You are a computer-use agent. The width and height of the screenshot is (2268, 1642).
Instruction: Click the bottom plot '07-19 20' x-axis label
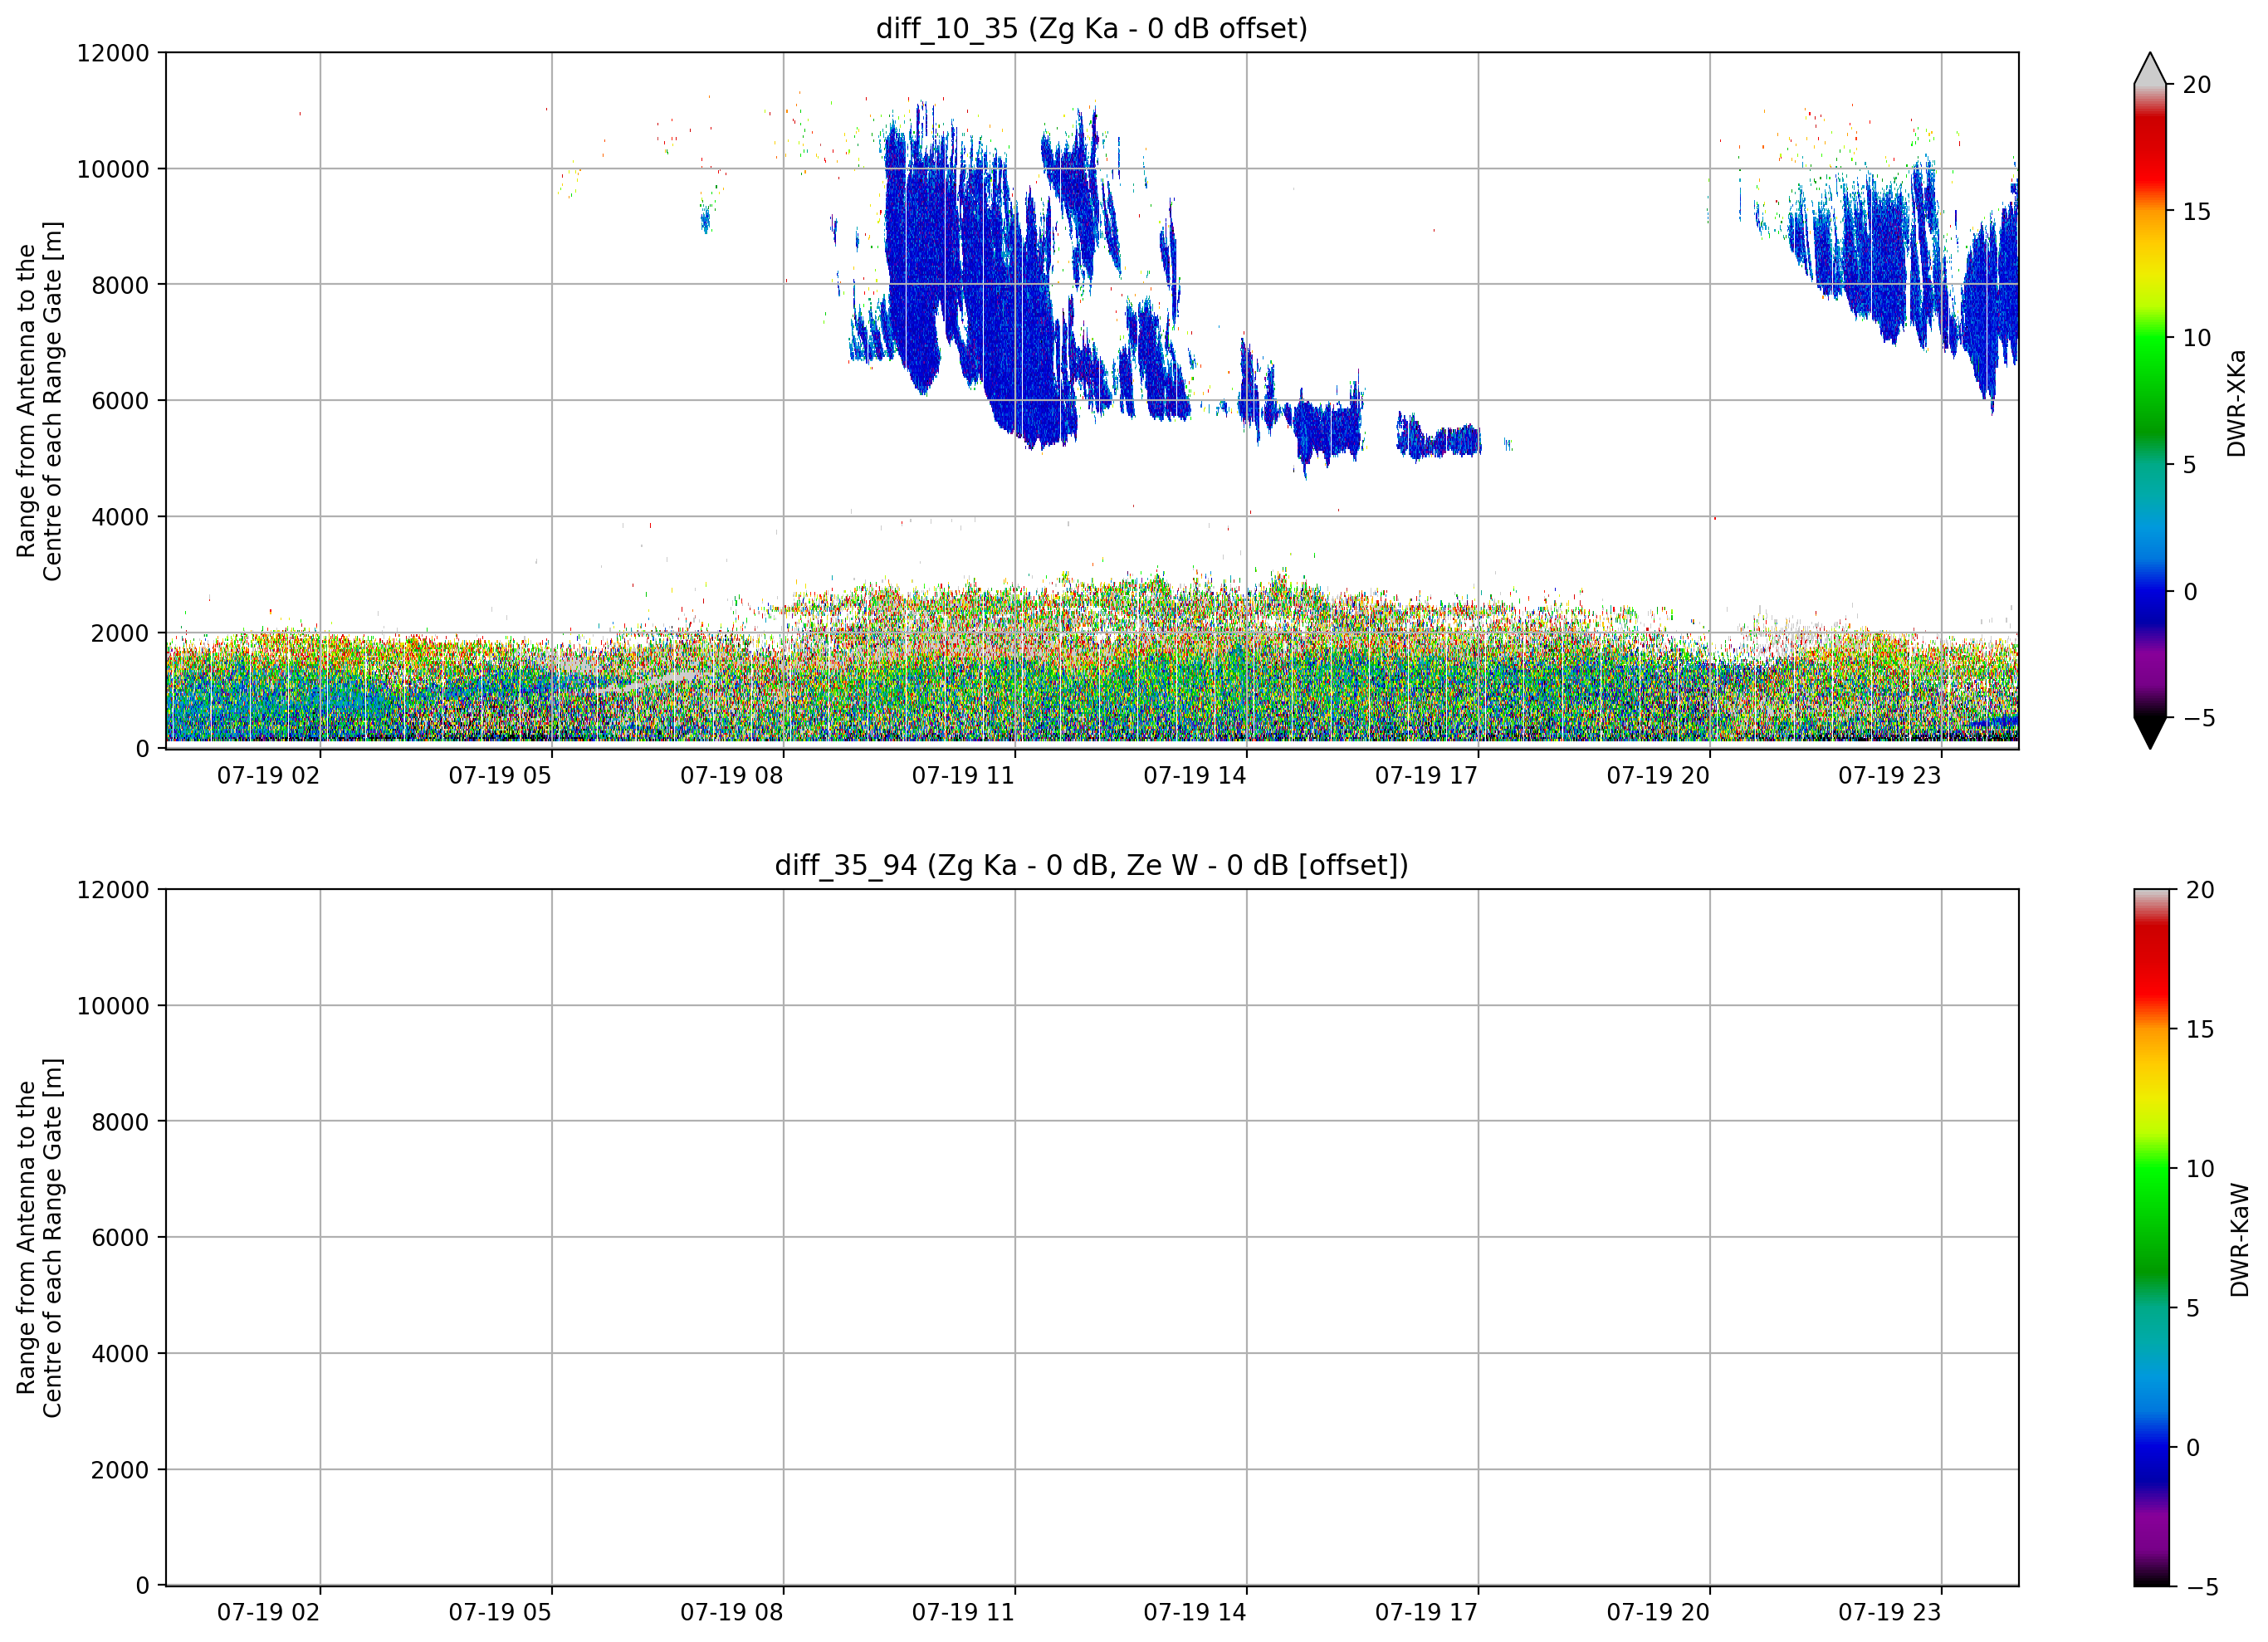point(1658,1612)
